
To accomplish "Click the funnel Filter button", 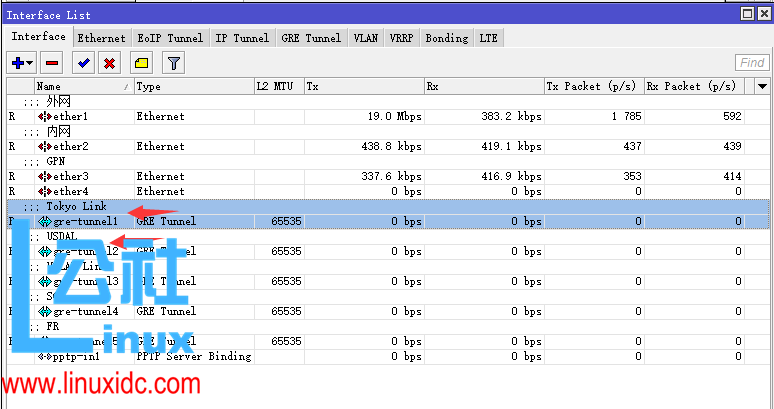I will pos(173,63).
